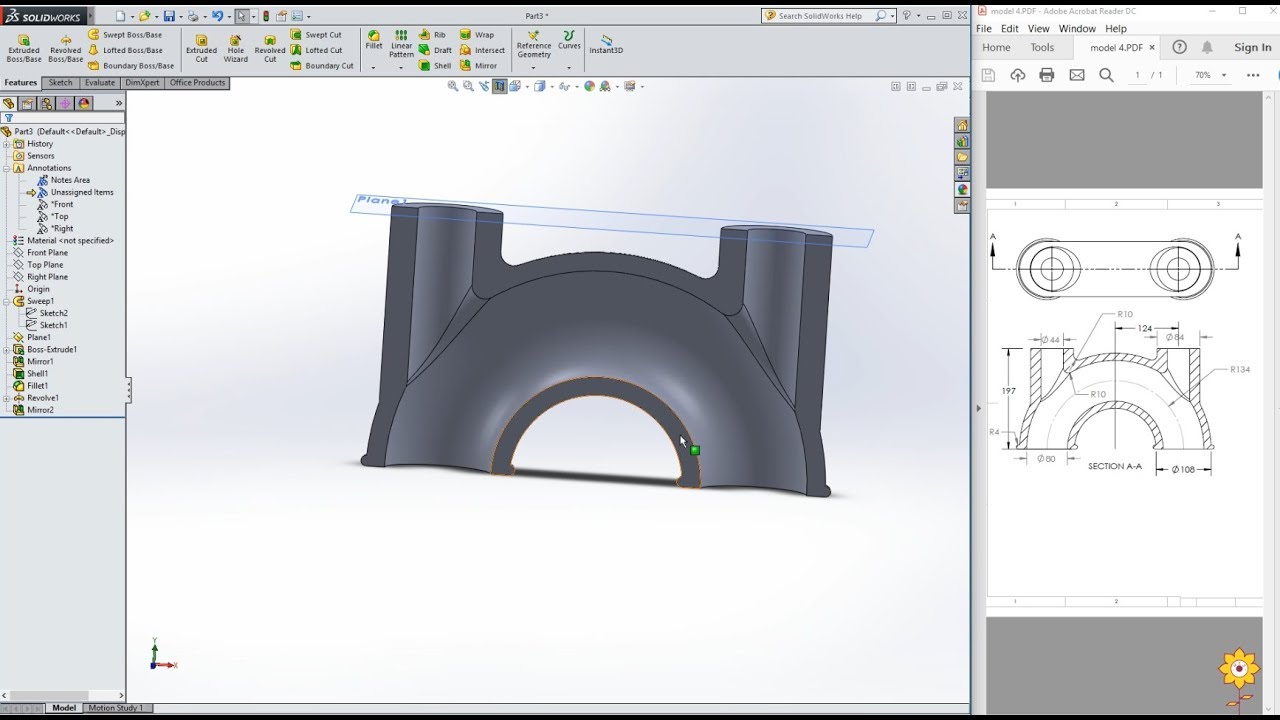Screen dimensions: 1280x720
Task: Open dropdown arrow under Linear Pattern
Action: pos(401,68)
